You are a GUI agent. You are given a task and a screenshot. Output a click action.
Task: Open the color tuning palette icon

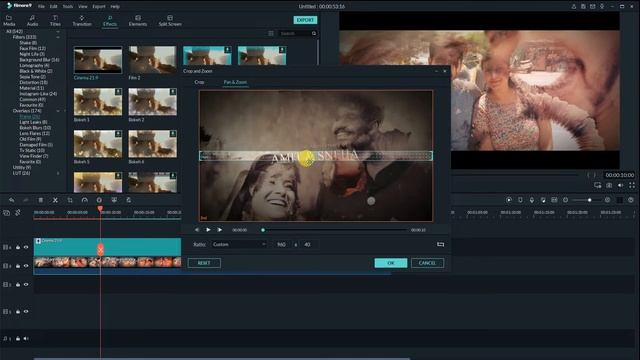tap(99, 200)
